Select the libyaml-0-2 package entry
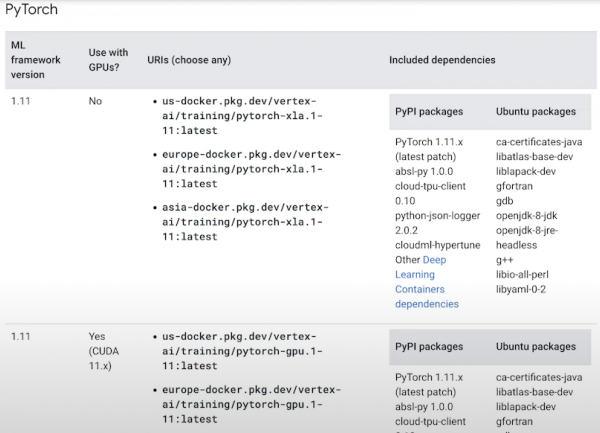600x433 pixels. tap(521, 290)
